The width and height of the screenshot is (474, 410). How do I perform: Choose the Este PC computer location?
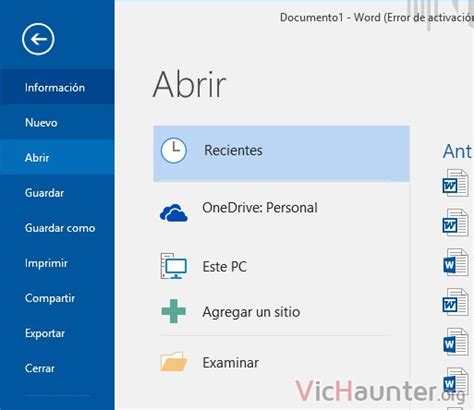click(x=281, y=266)
